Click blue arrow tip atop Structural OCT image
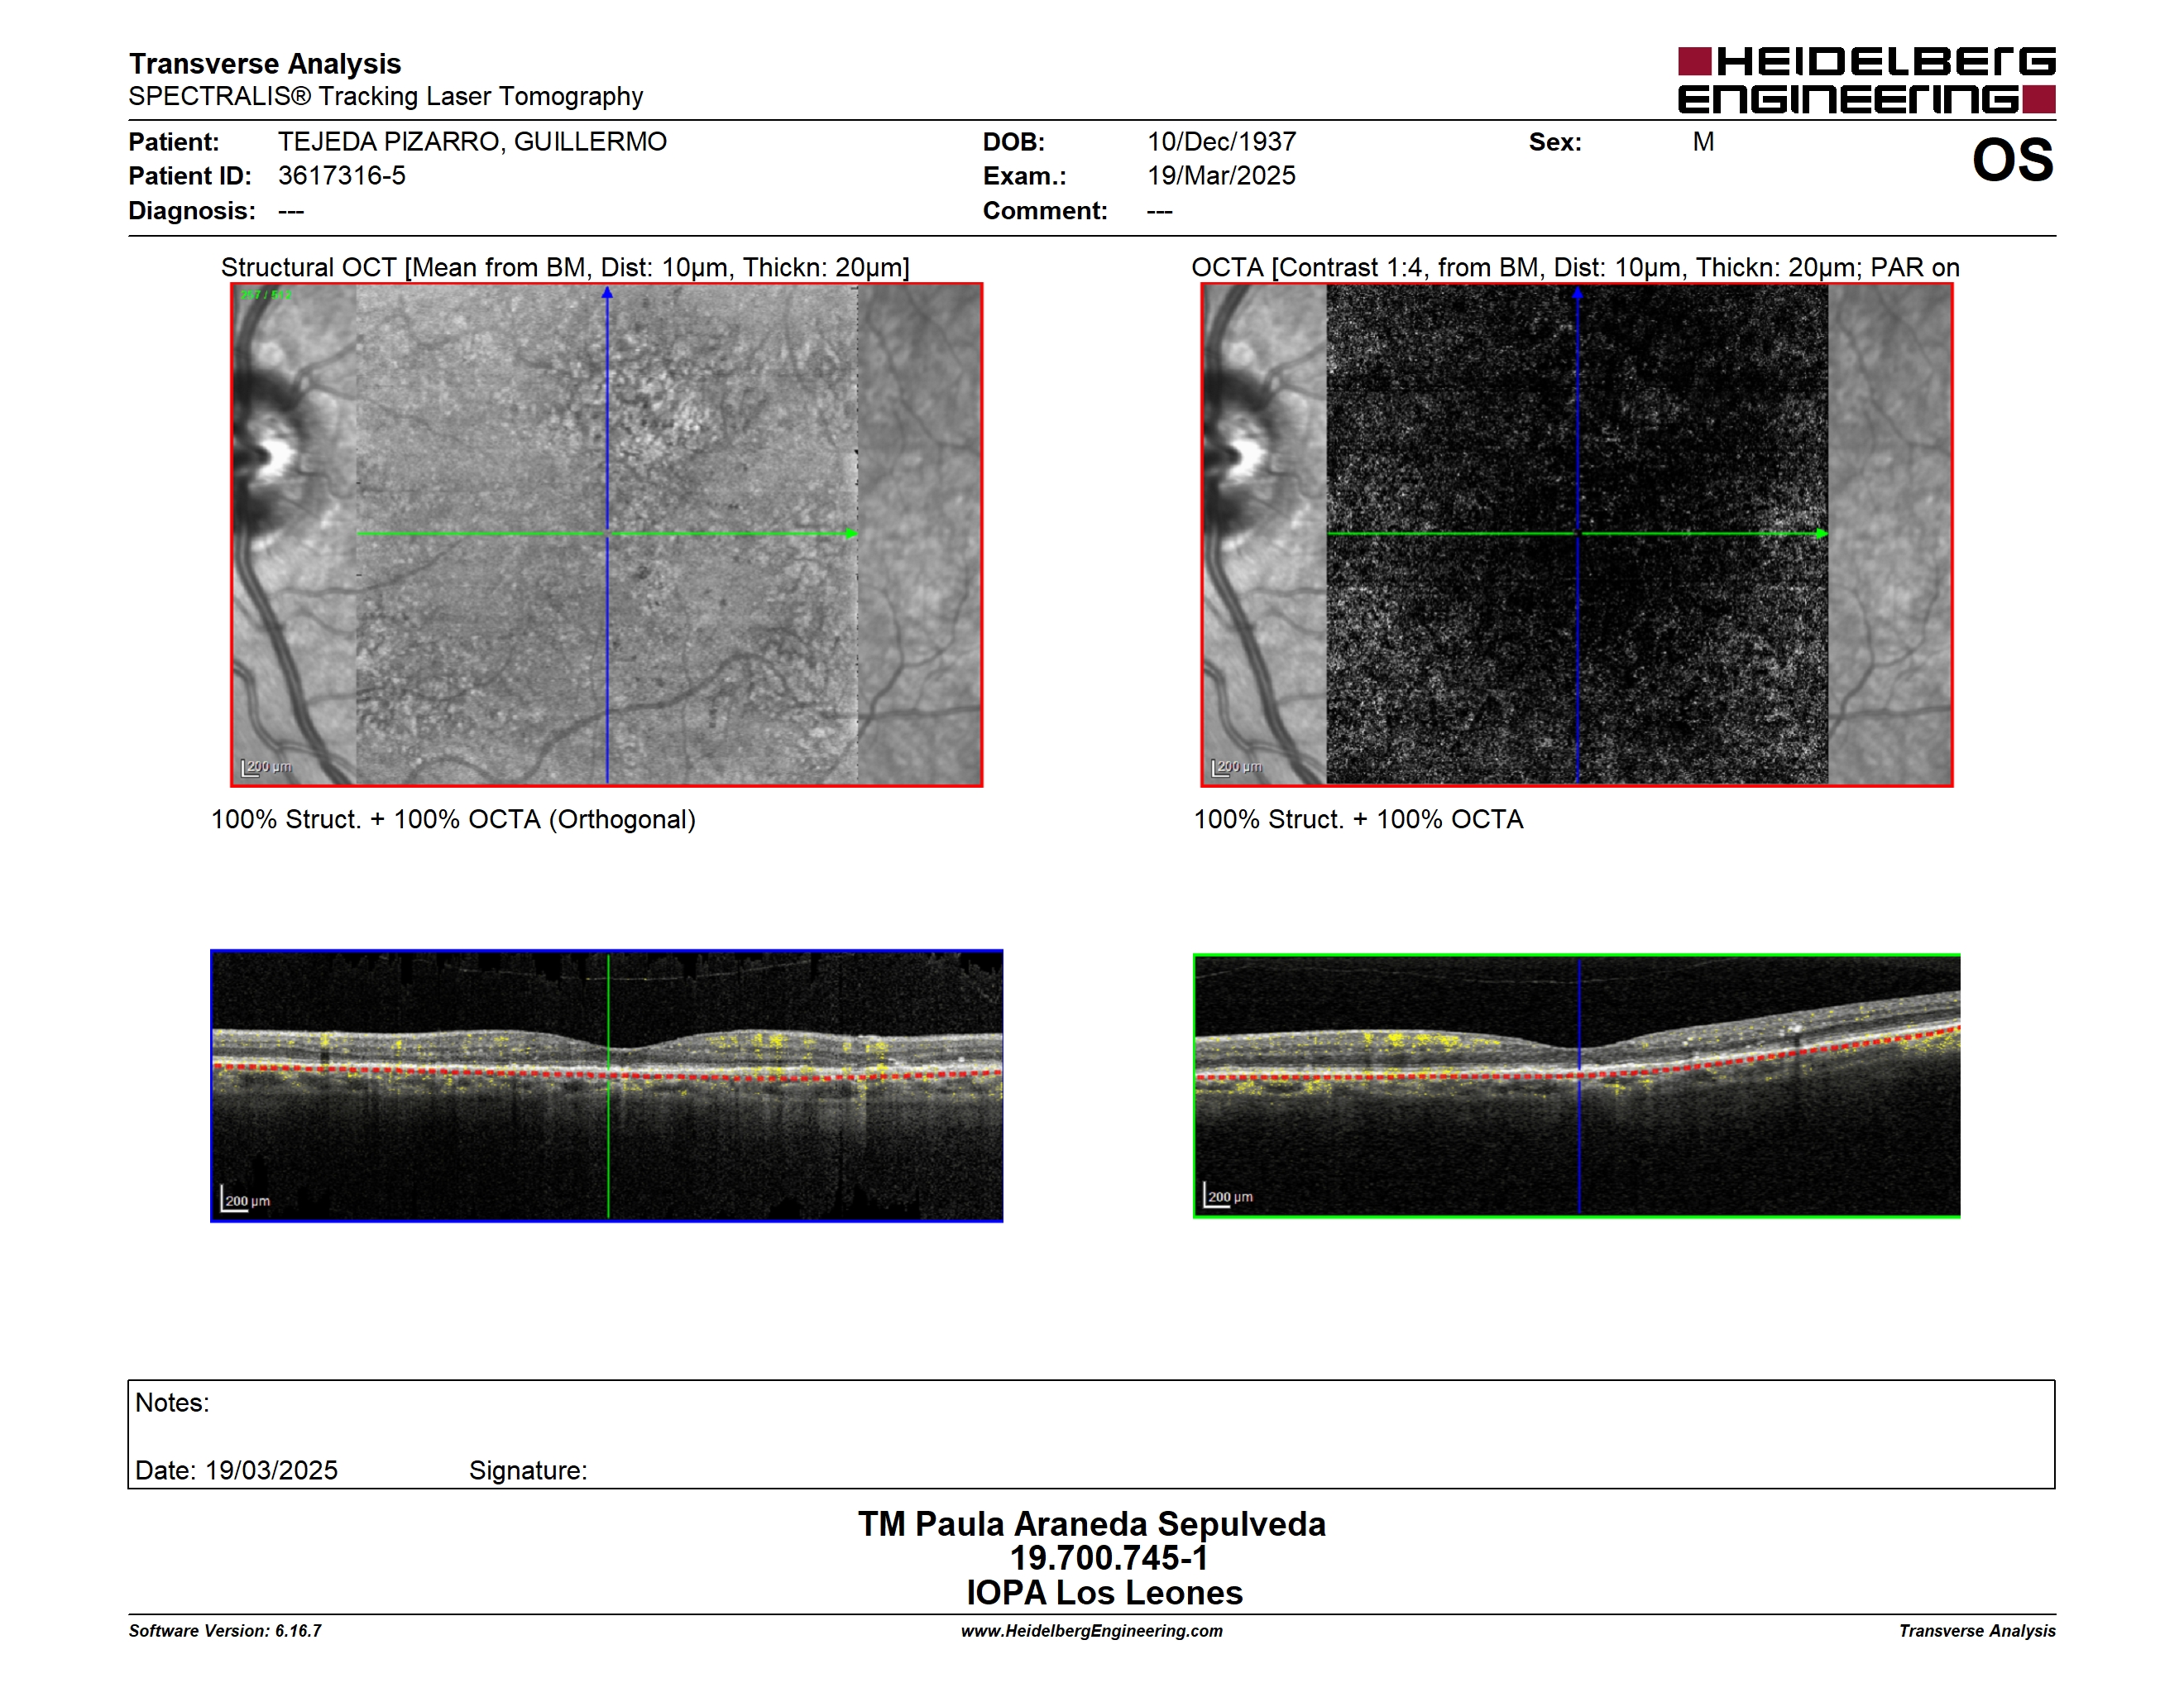2184x1688 pixels. pyautogui.click(x=607, y=293)
